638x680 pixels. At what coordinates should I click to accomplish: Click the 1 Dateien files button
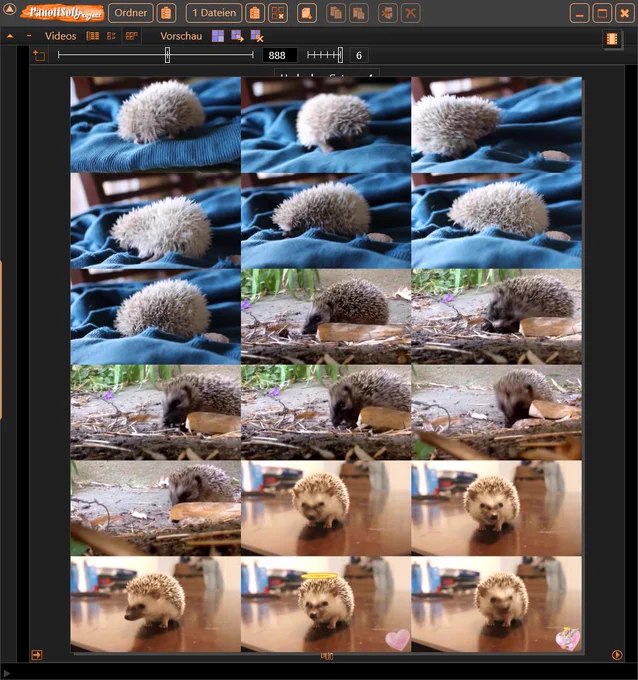[214, 13]
